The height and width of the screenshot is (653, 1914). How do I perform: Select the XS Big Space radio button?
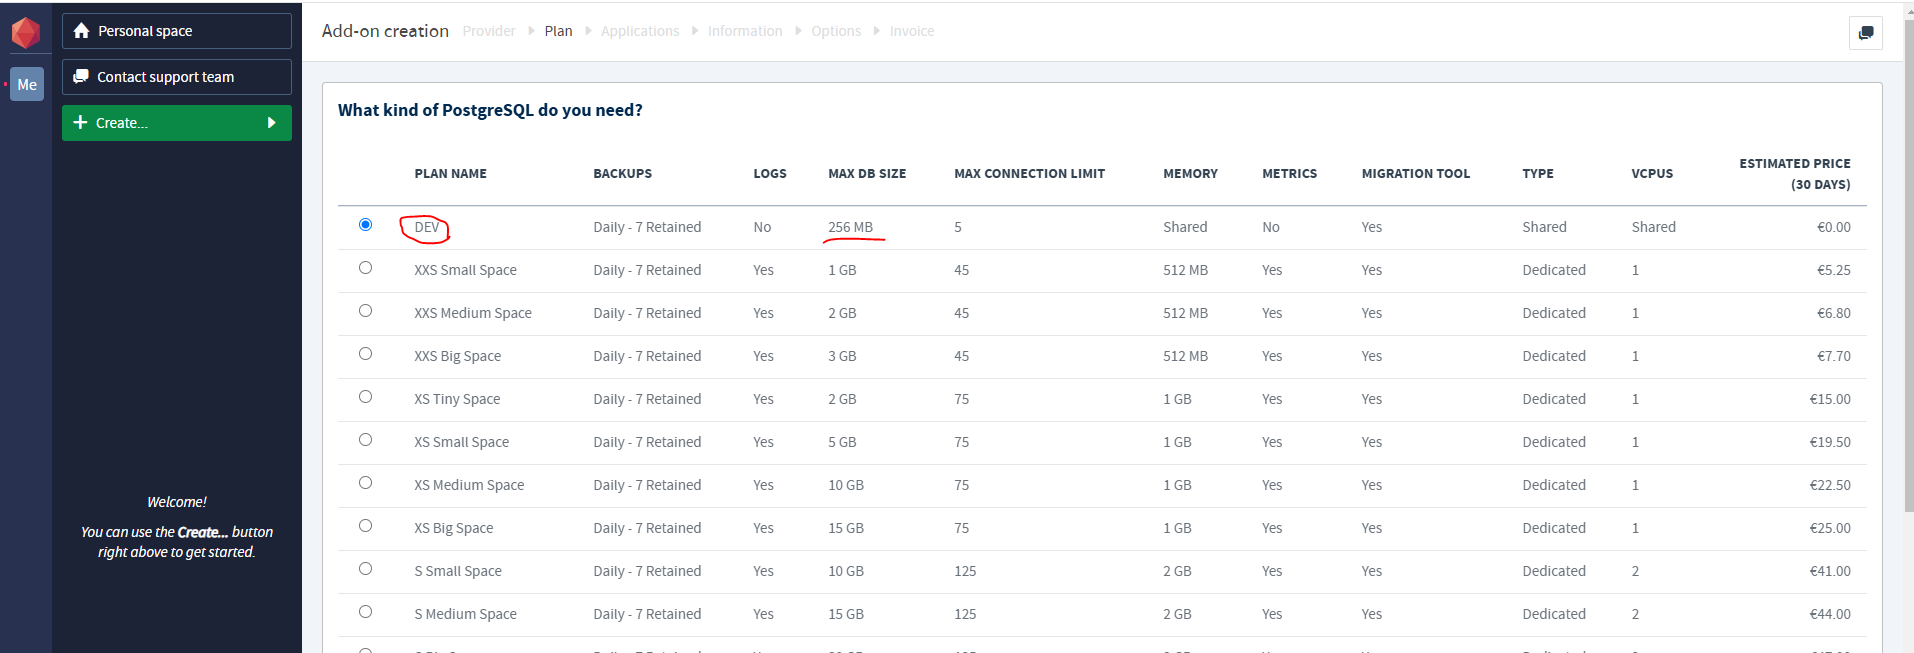coord(365,525)
